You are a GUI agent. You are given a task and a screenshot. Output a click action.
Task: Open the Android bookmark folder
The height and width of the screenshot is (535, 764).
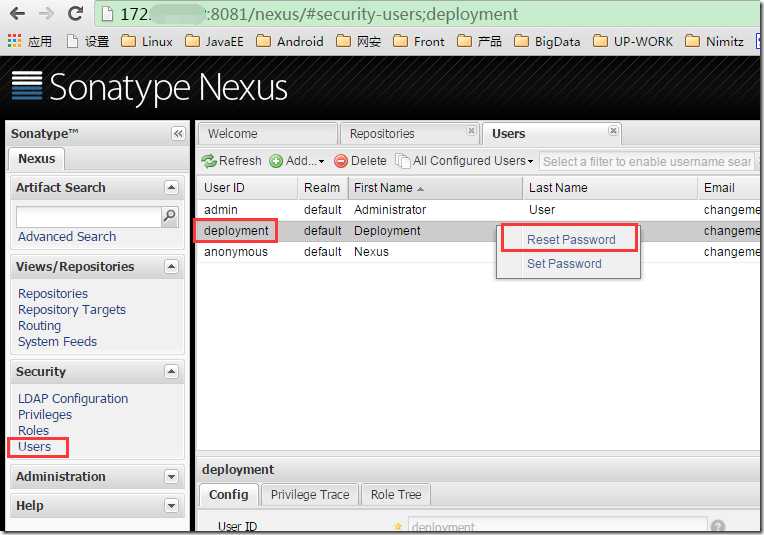[x=289, y=41]
